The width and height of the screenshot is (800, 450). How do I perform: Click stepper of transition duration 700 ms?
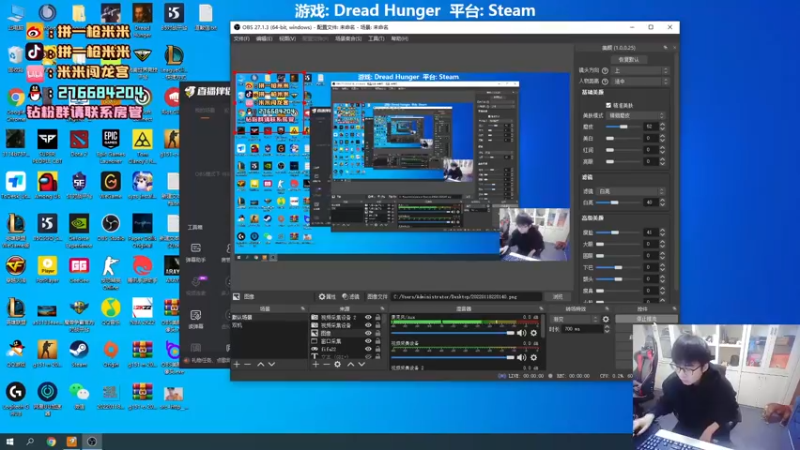[x=607, y=329]
